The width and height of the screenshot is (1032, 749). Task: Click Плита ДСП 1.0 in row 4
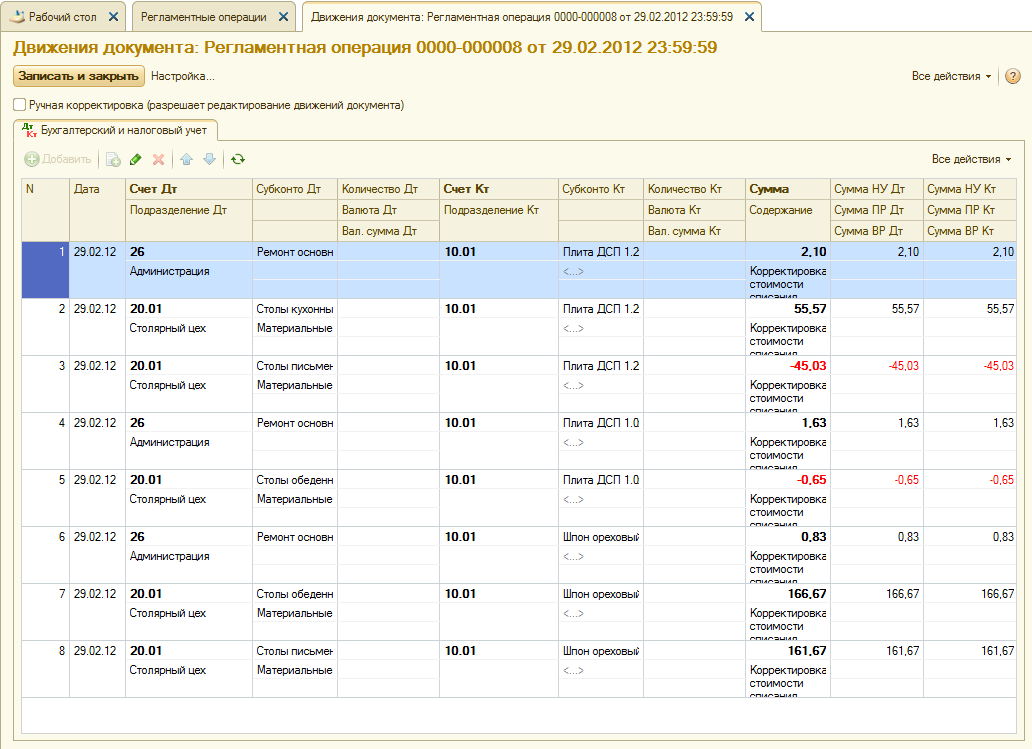coord(600,423)
